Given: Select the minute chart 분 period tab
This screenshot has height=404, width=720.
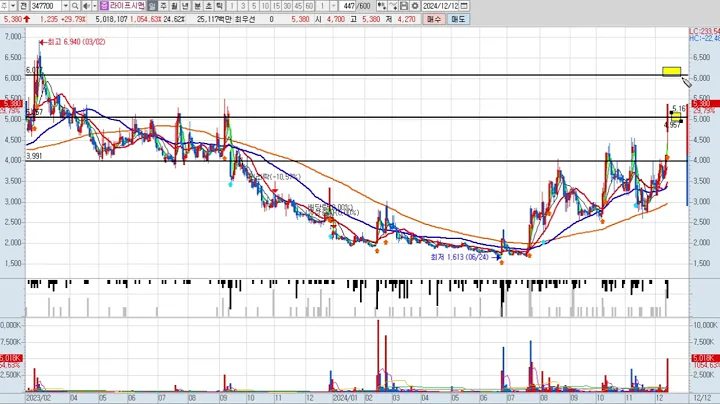Looking at the screenshot, I should (x=197, y=6).
